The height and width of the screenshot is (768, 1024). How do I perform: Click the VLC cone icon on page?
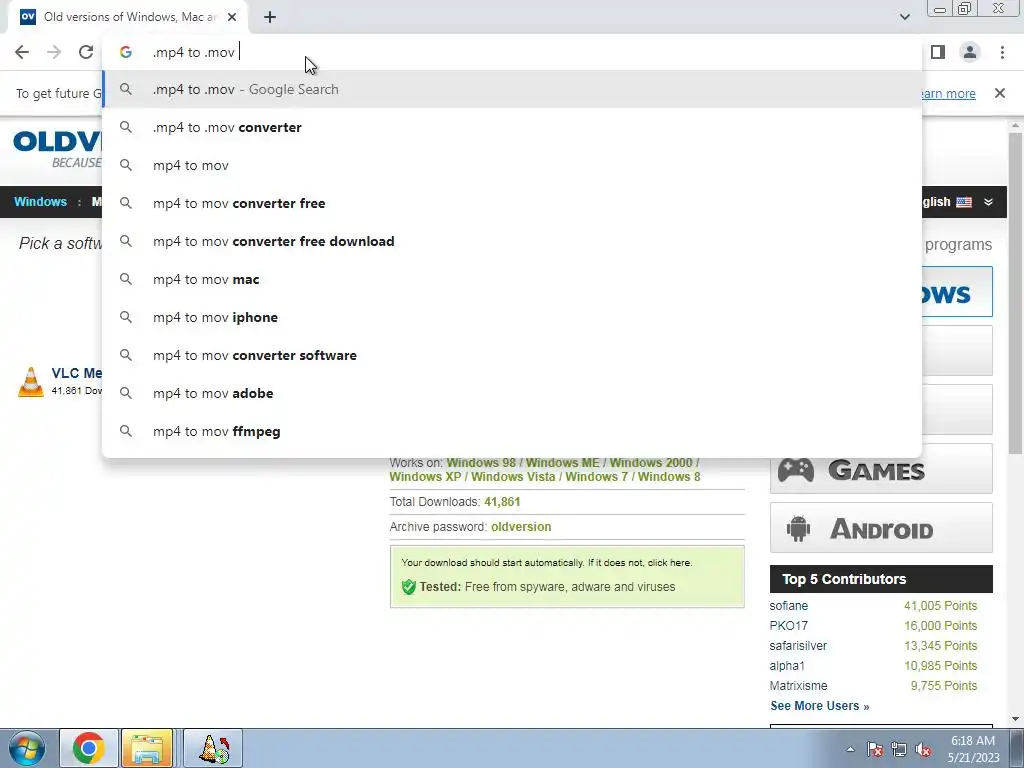pyautogui.click(x=31, y=381)
